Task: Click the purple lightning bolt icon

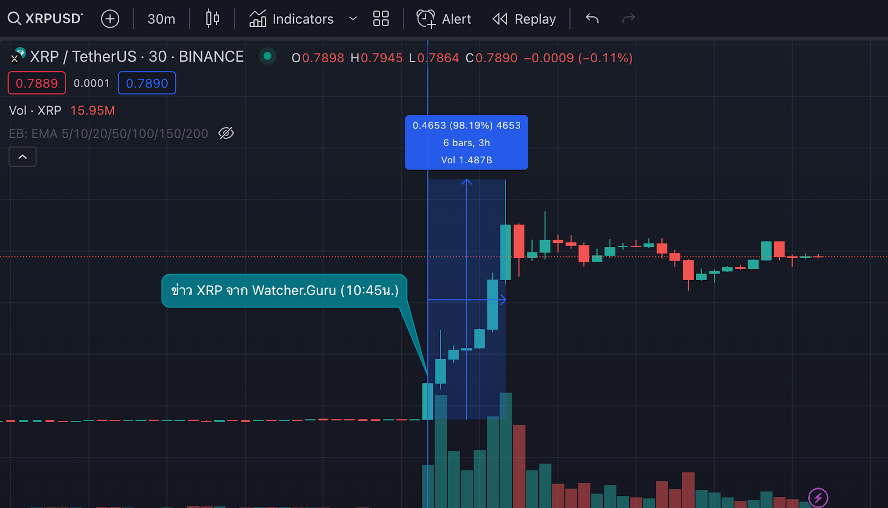Action: point(818,498)
